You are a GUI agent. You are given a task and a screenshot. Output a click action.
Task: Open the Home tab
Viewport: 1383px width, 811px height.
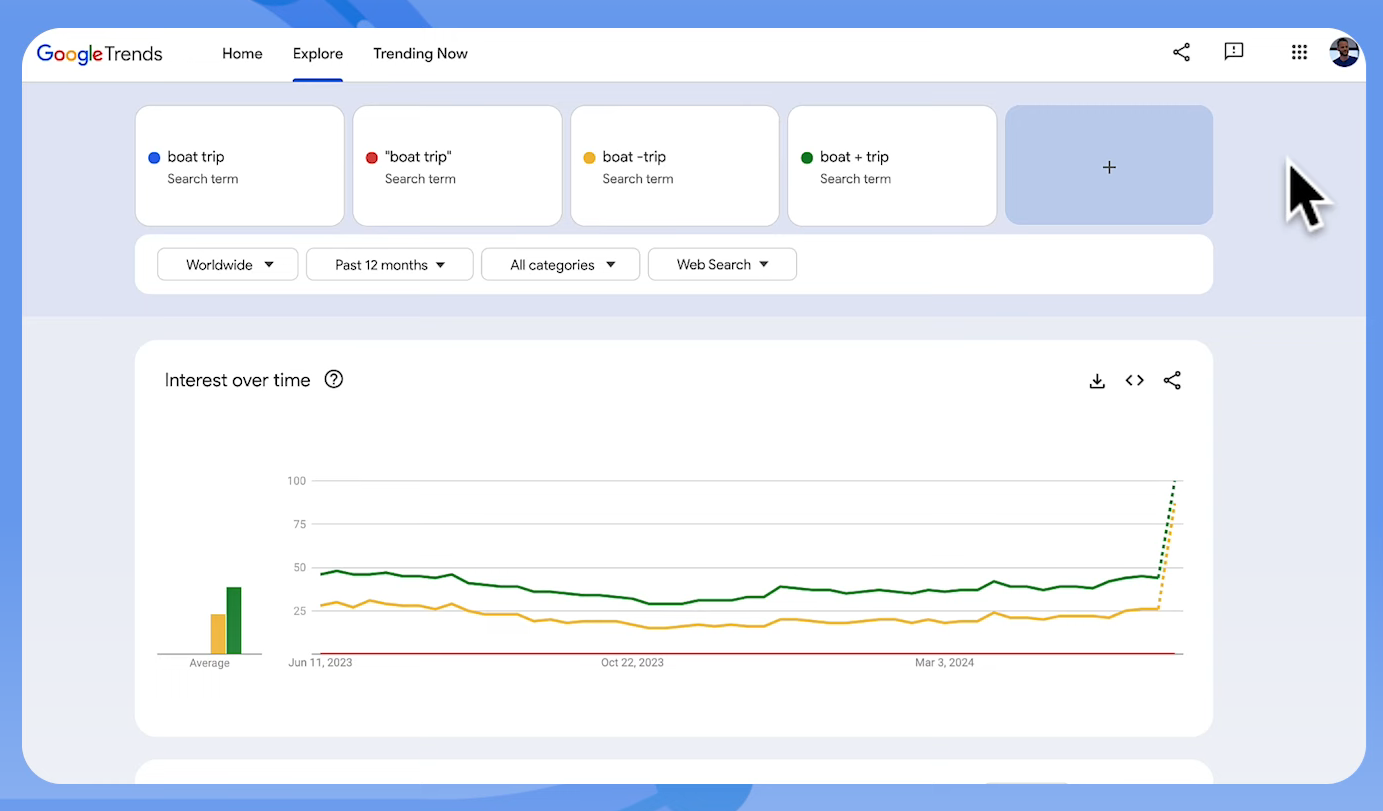(242, 54)
